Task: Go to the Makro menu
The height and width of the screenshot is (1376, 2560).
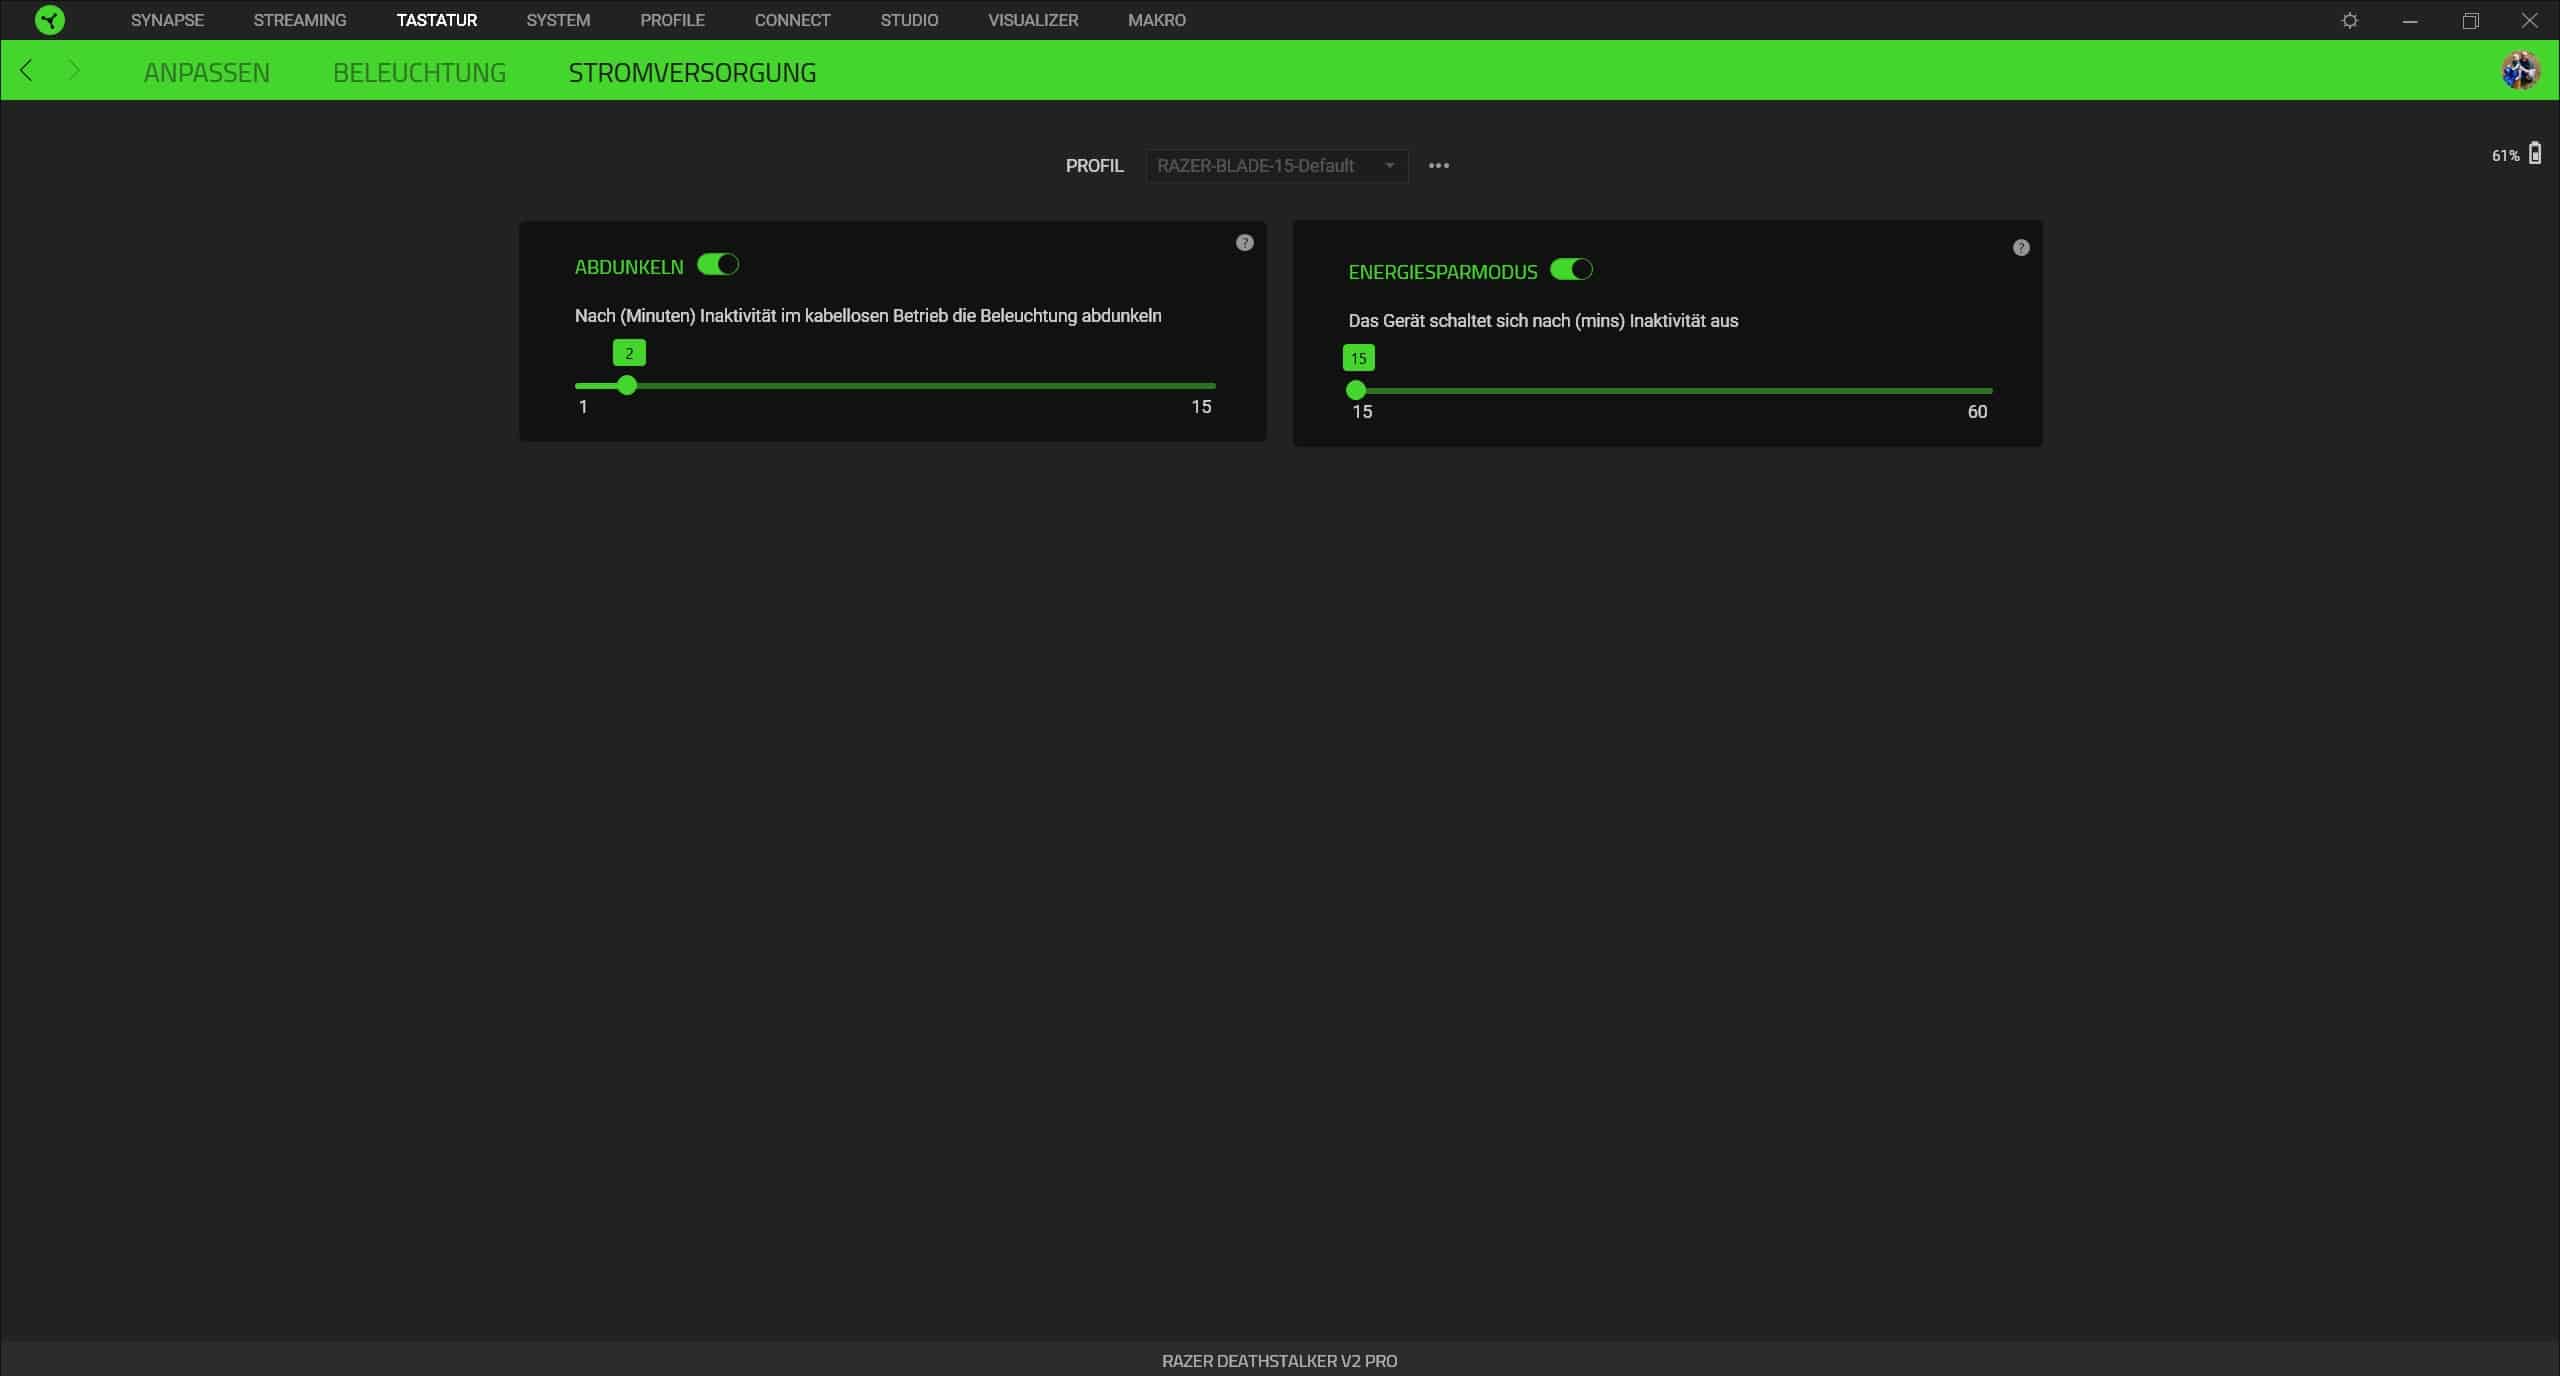Action: (x=1156, y=20)
